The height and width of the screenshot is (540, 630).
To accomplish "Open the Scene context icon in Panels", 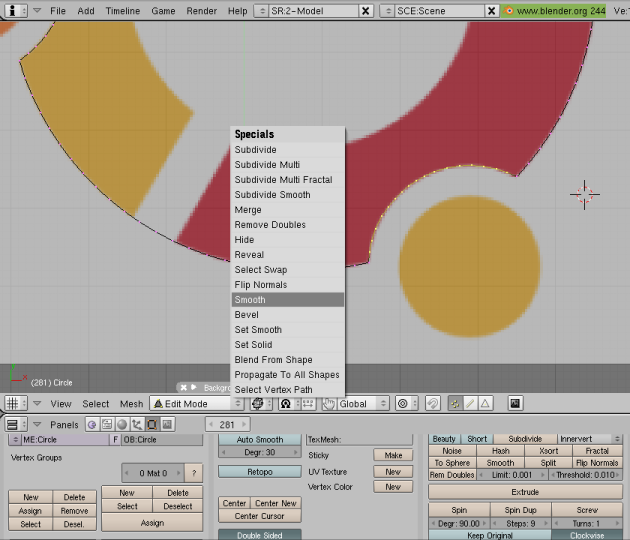I will tap(167, 424).
